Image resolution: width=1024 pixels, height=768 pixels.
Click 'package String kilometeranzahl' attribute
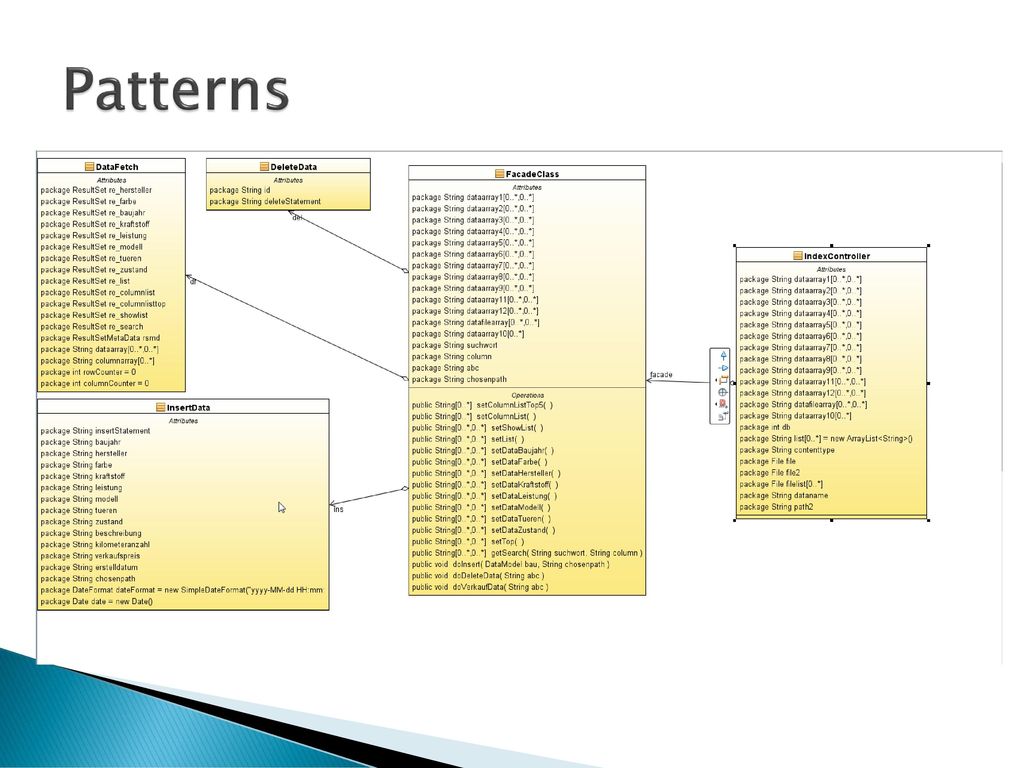95,545
